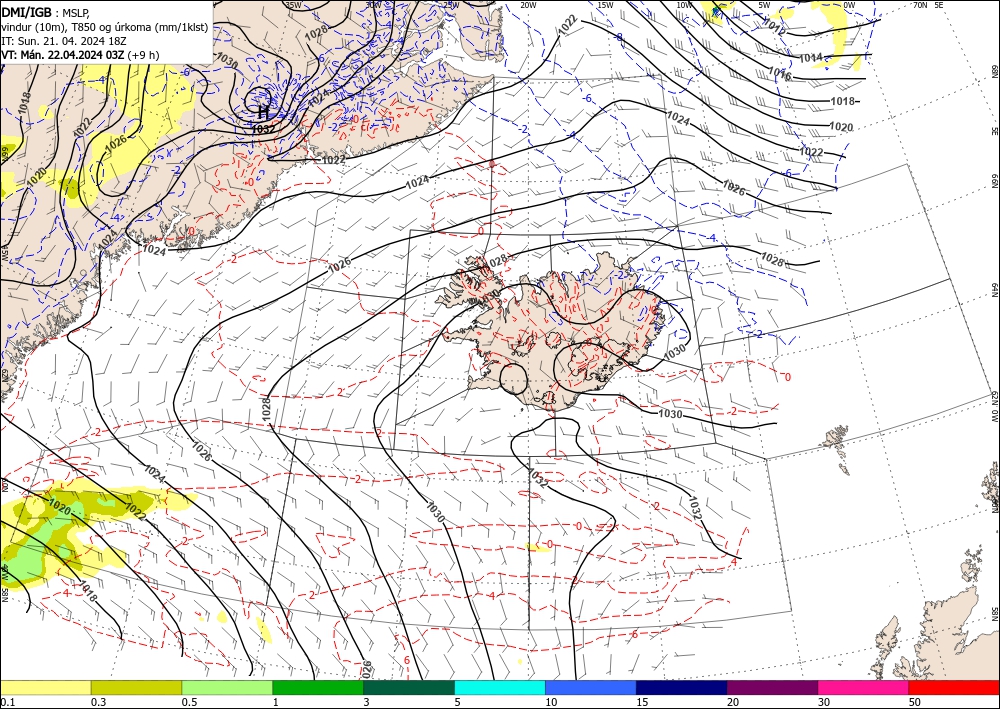1000x709 pixels.
Task: Click the 25W longitude label
Action: tap(451, 5)
